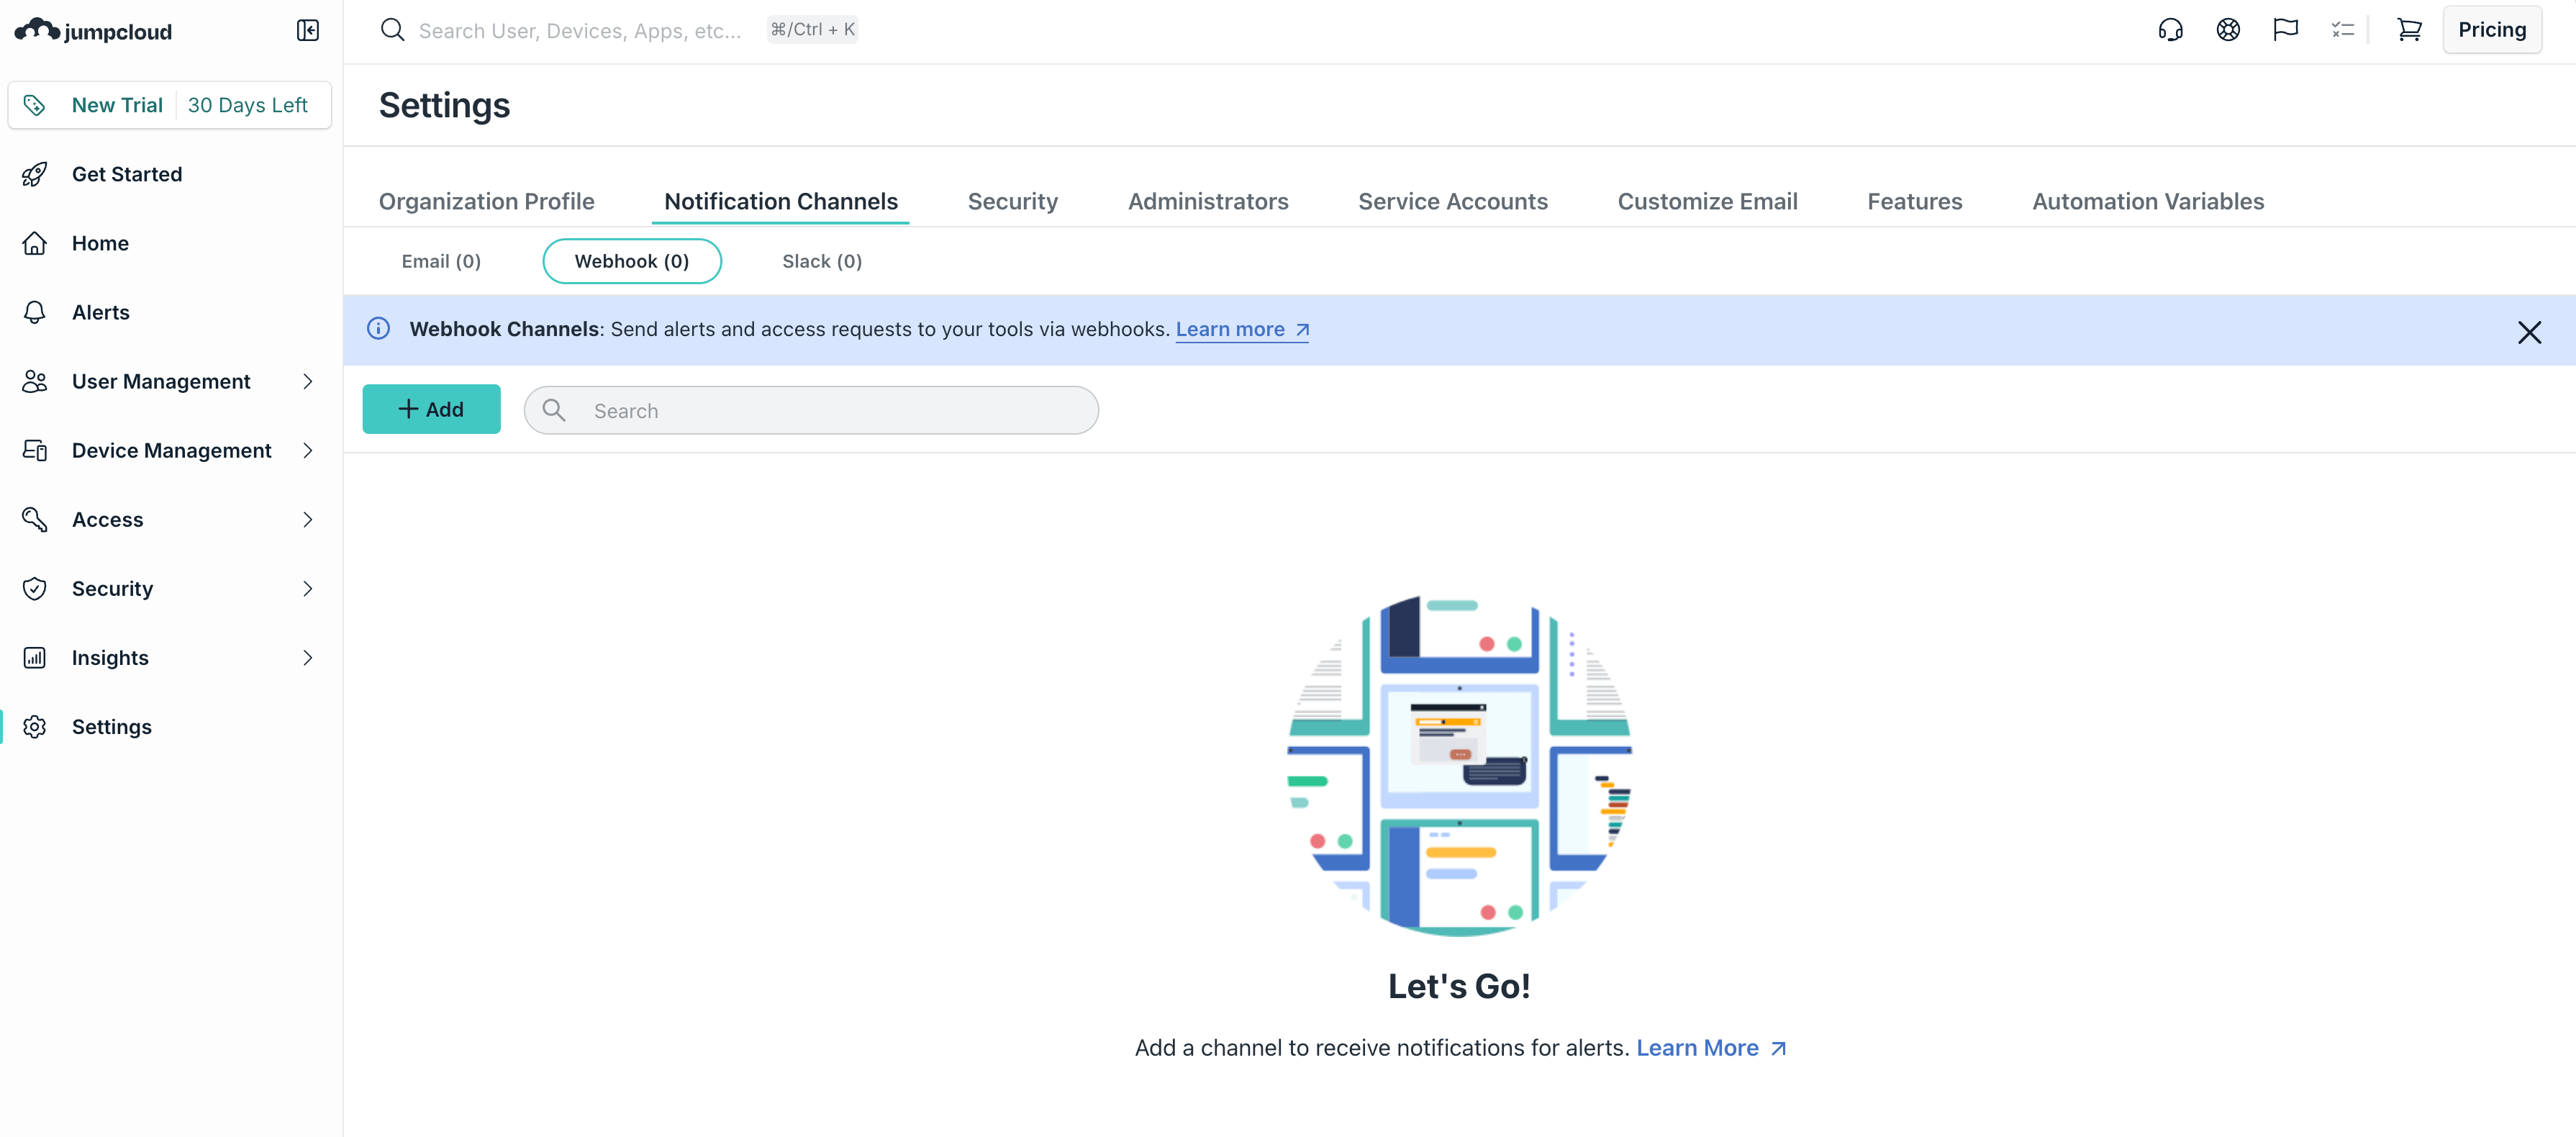The width and height of the screenshot is (2576, 1137).
Task: Focus the global search input
Action: [579, 30]
